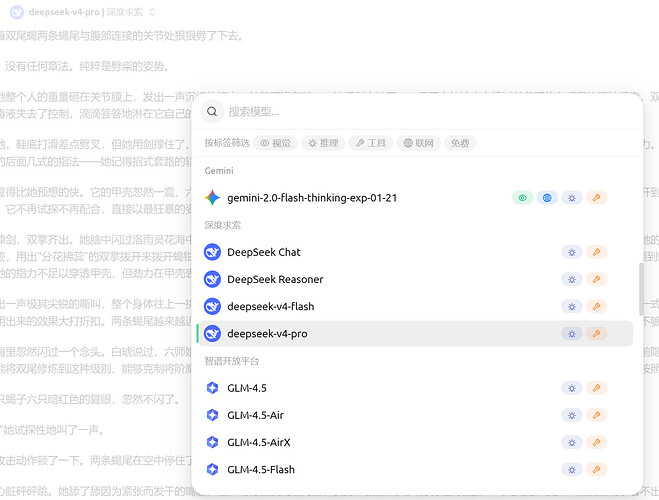Click reasoning badge on GLM-4.5-Air row
The height and width of the screenshot is (500, 659).
tap(572, 415)
